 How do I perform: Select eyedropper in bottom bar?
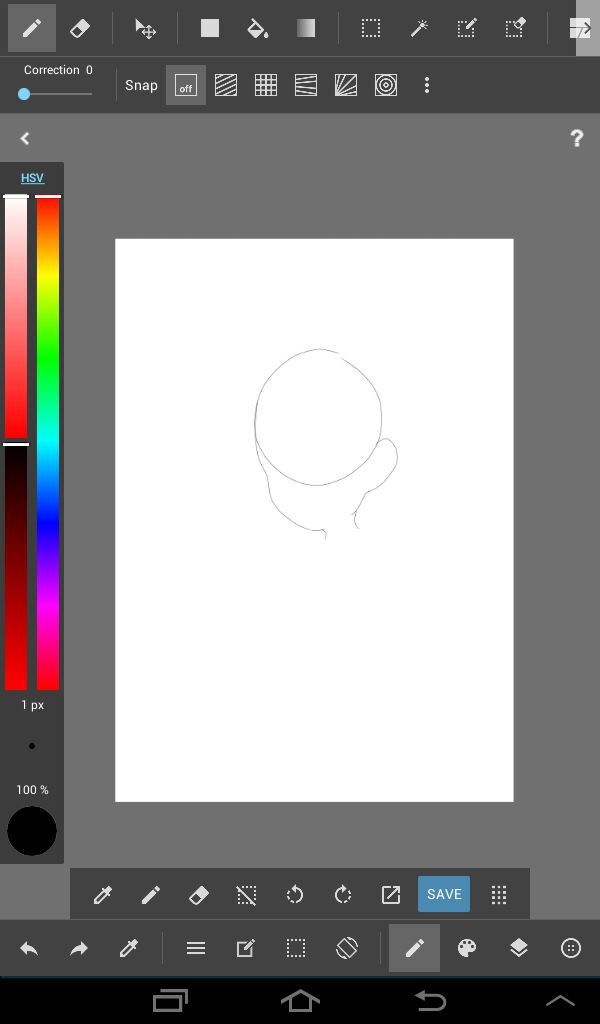(x=129, y=948)
